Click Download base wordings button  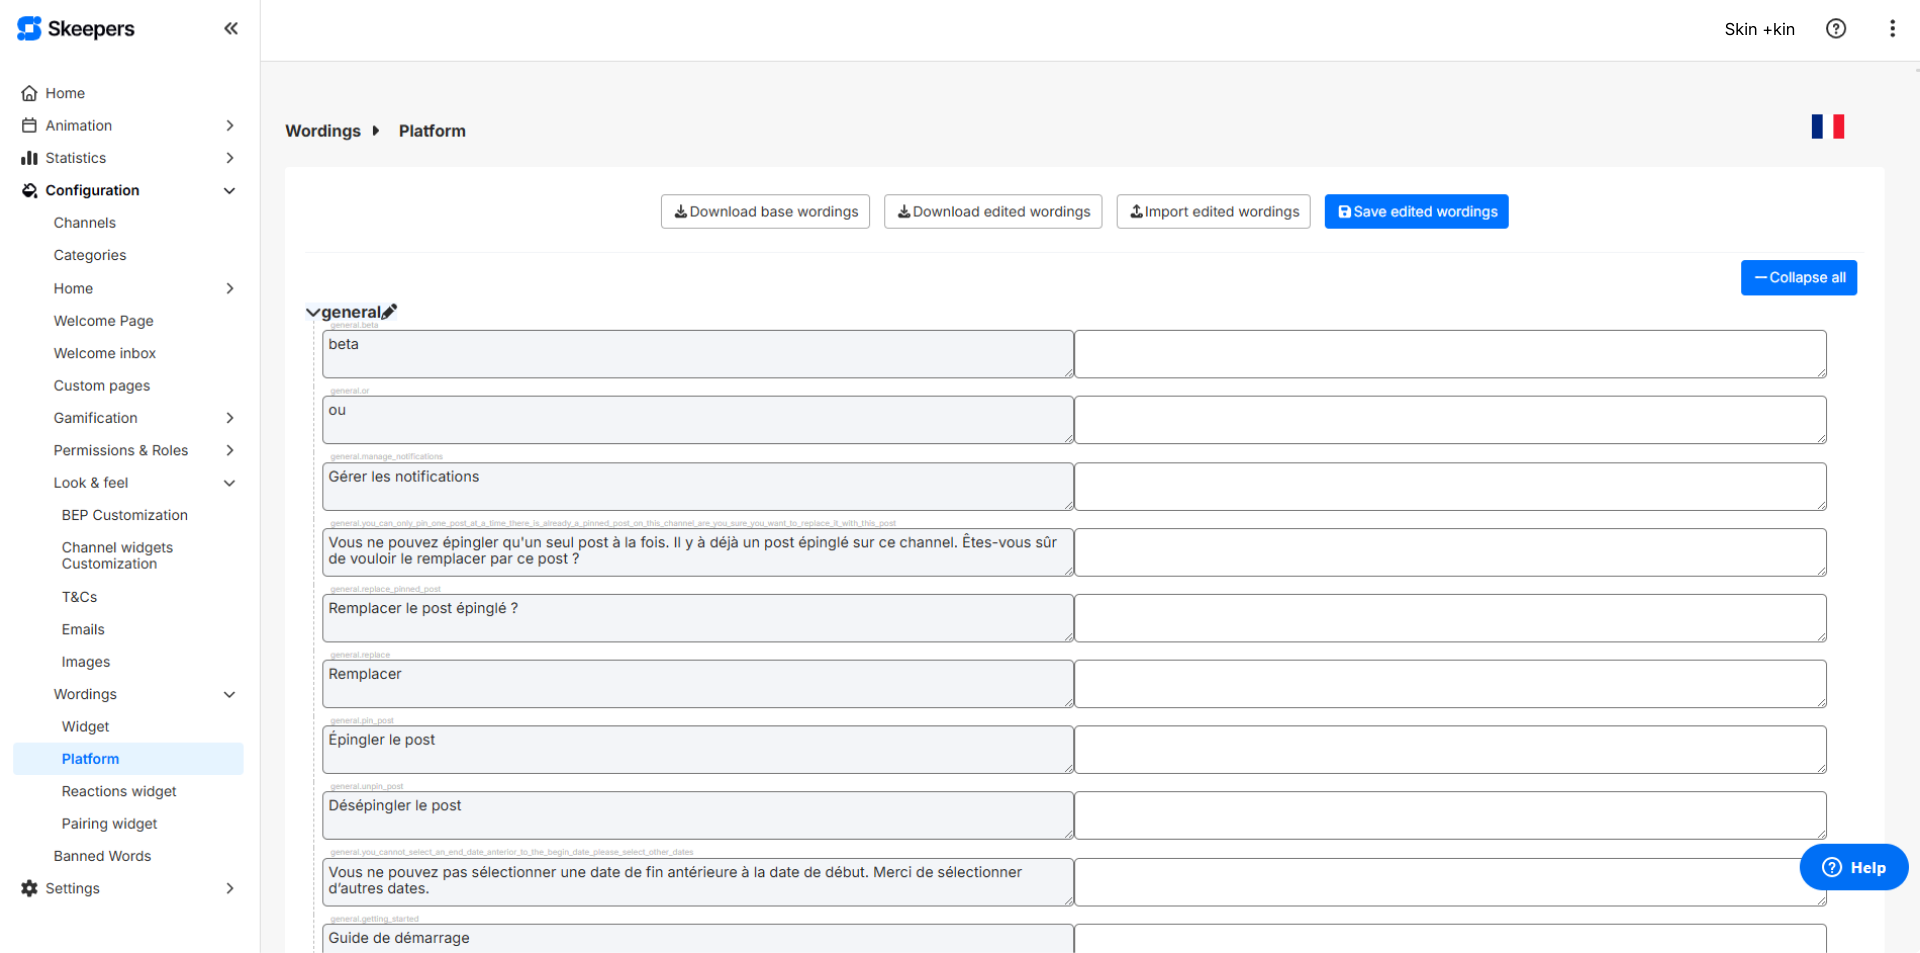pyautogui.click(x=765, y=212)
